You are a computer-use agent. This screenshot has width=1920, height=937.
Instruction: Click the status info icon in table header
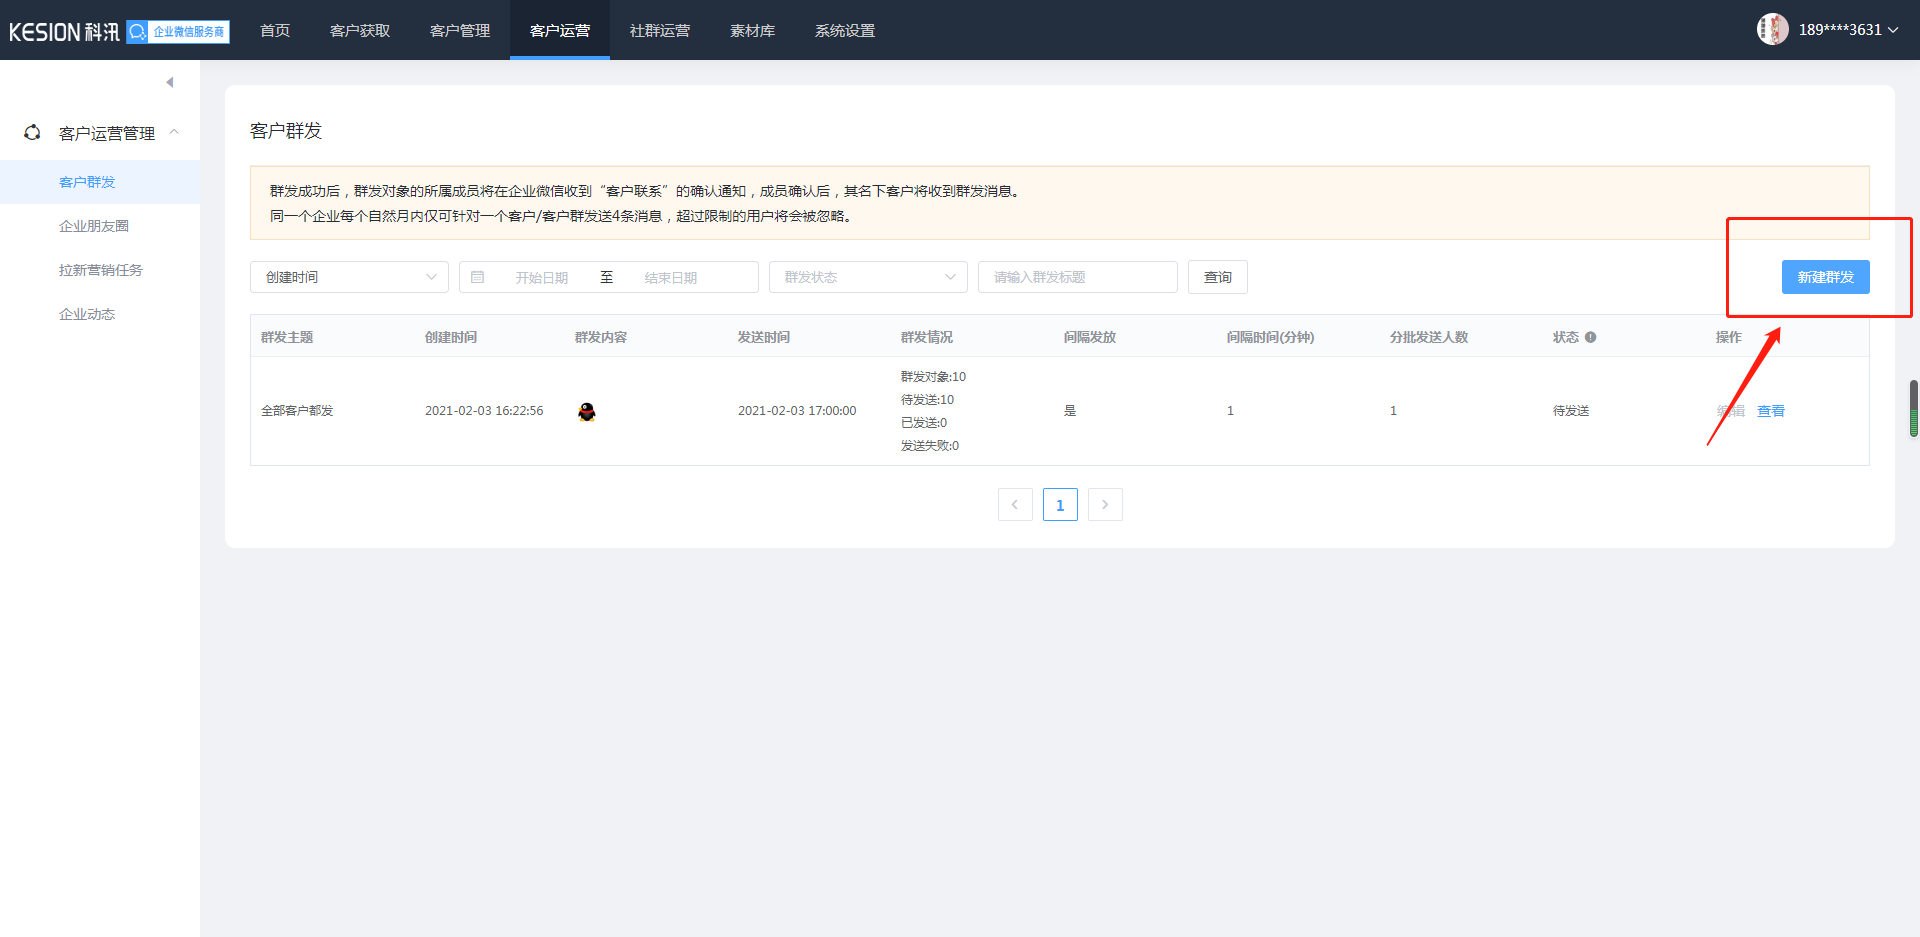[x=1590, y=337]
